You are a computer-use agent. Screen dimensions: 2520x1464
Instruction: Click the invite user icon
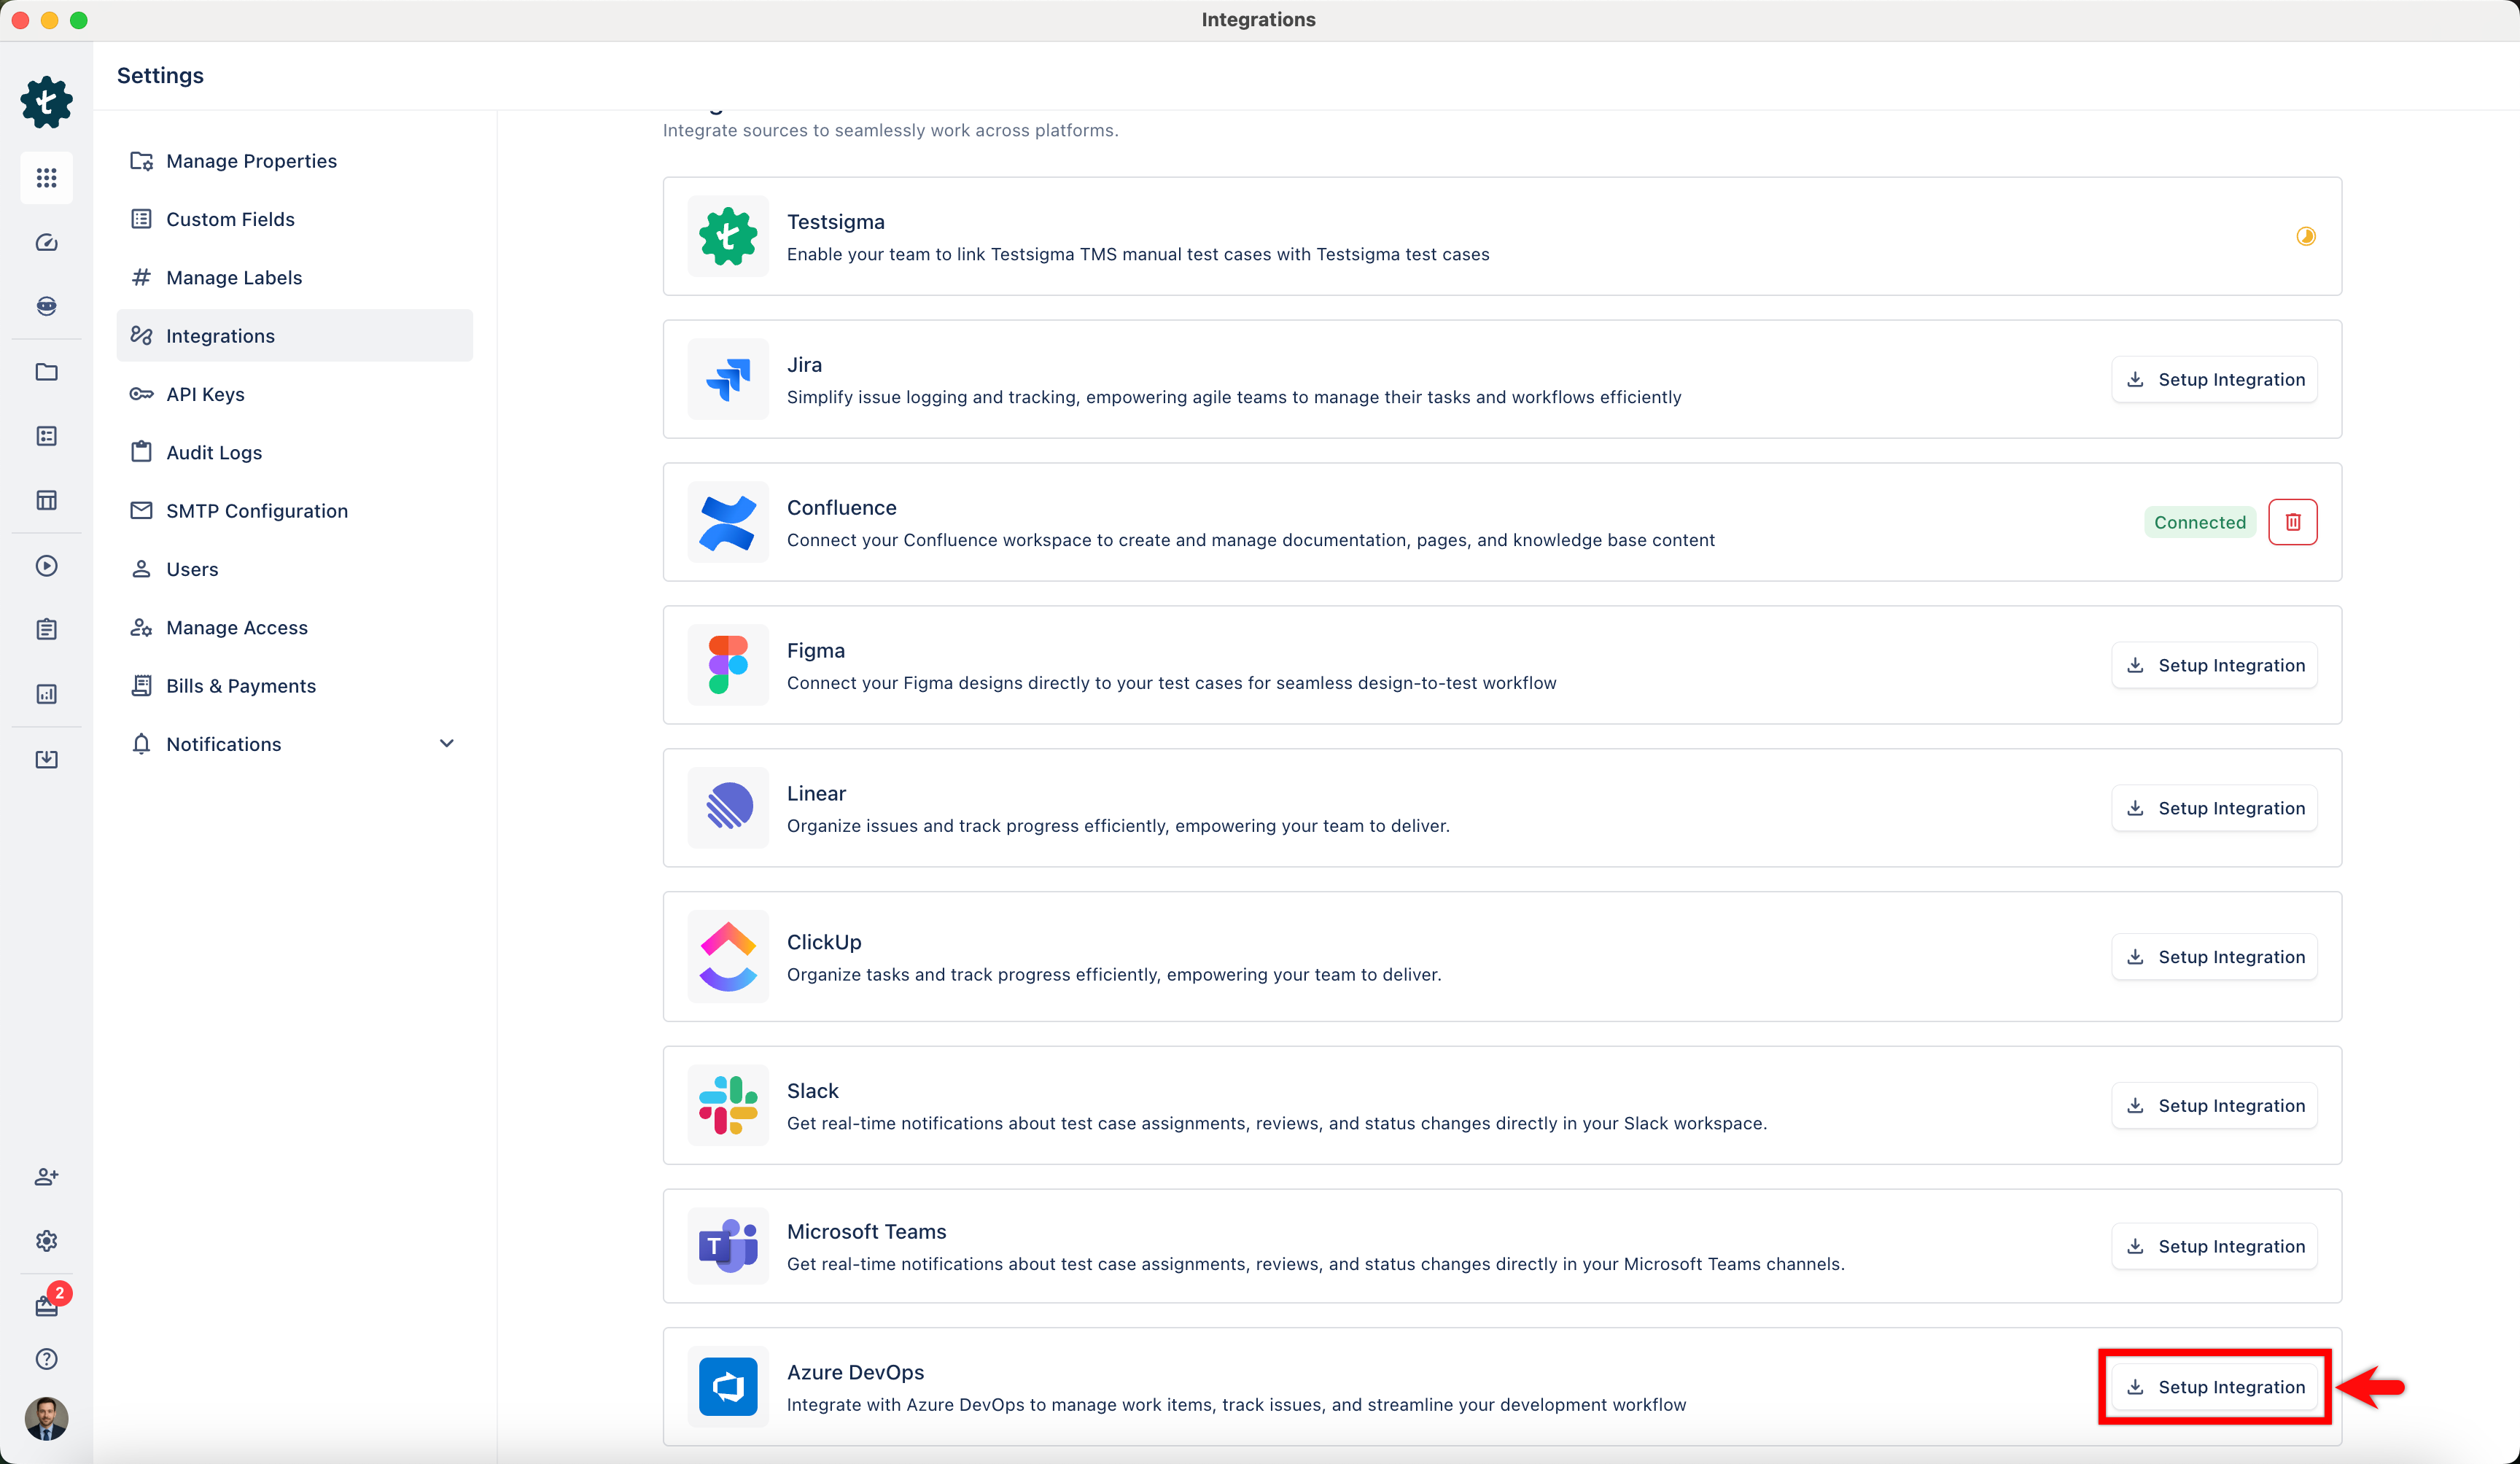click(x=46, y=1177)
